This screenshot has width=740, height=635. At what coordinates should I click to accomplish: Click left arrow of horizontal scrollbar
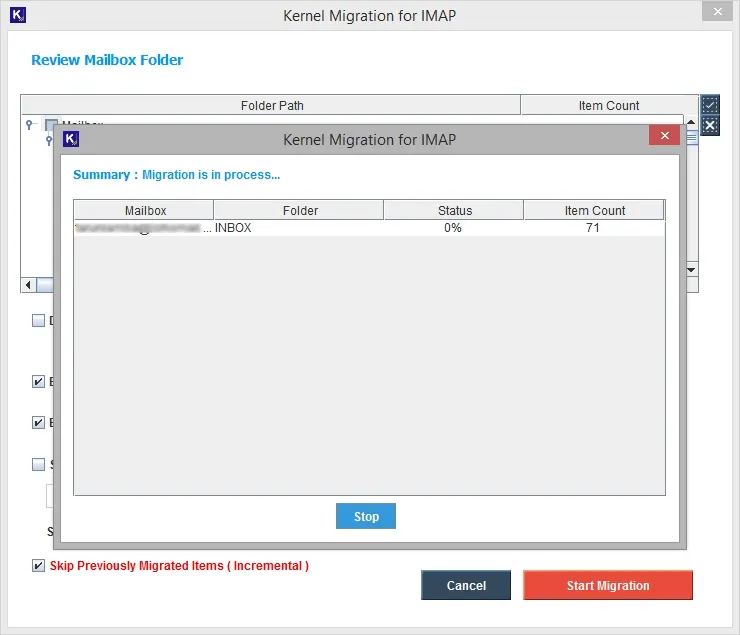click(x=28, y=284)
